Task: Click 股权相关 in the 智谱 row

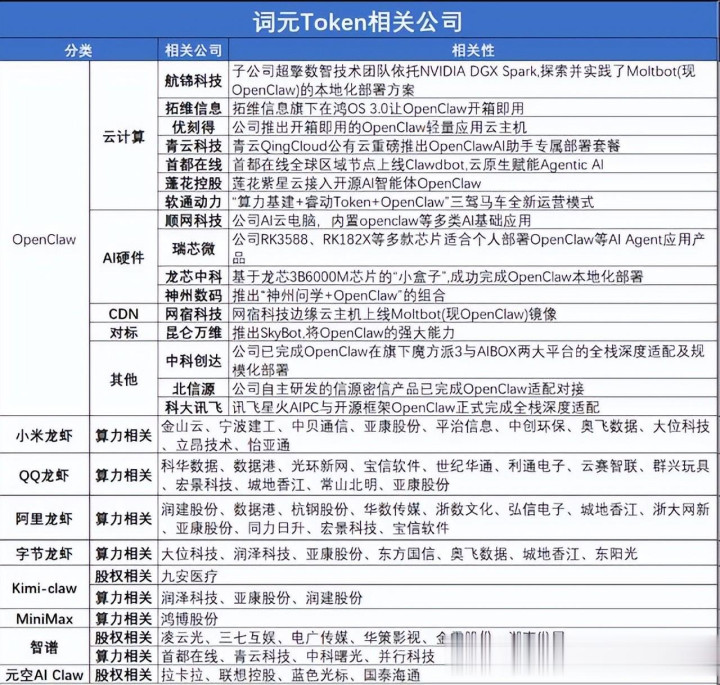Action: [x=124, y=638]
